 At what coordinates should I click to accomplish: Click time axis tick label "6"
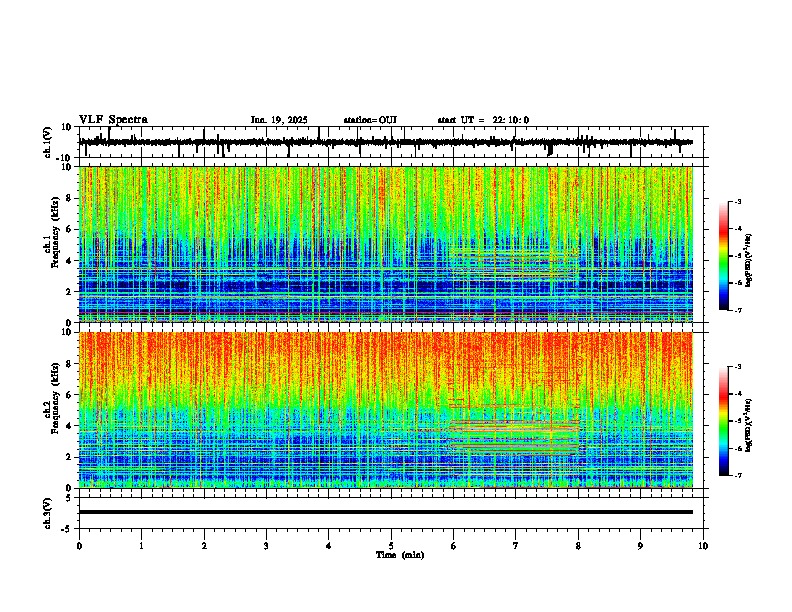454,546
